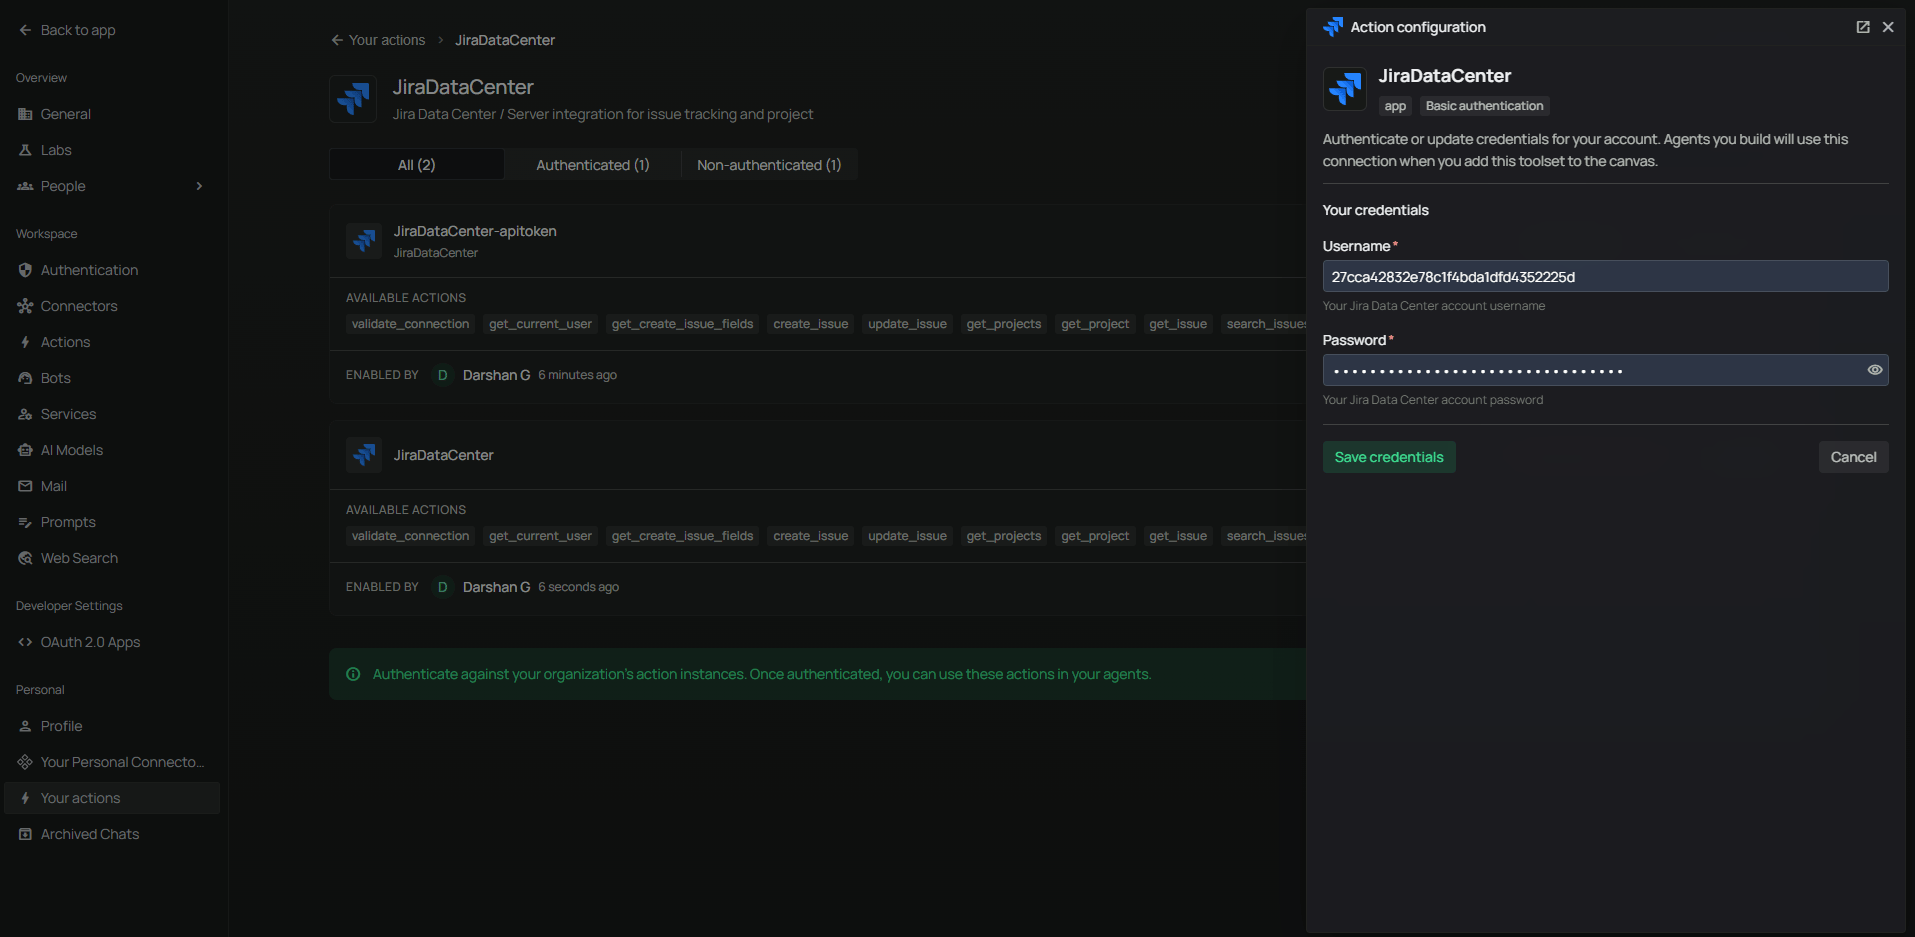
Task: Click the AI Models icon
Action: pyautogui.click(x=25, y=450)
